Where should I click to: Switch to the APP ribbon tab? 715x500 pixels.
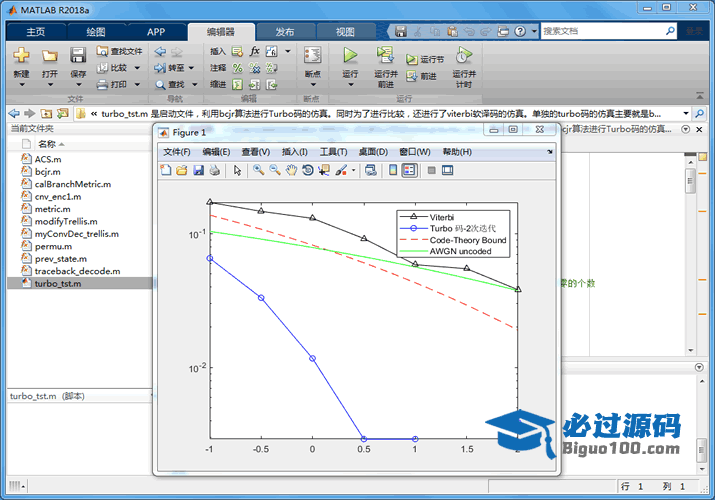tap(156, 32)
